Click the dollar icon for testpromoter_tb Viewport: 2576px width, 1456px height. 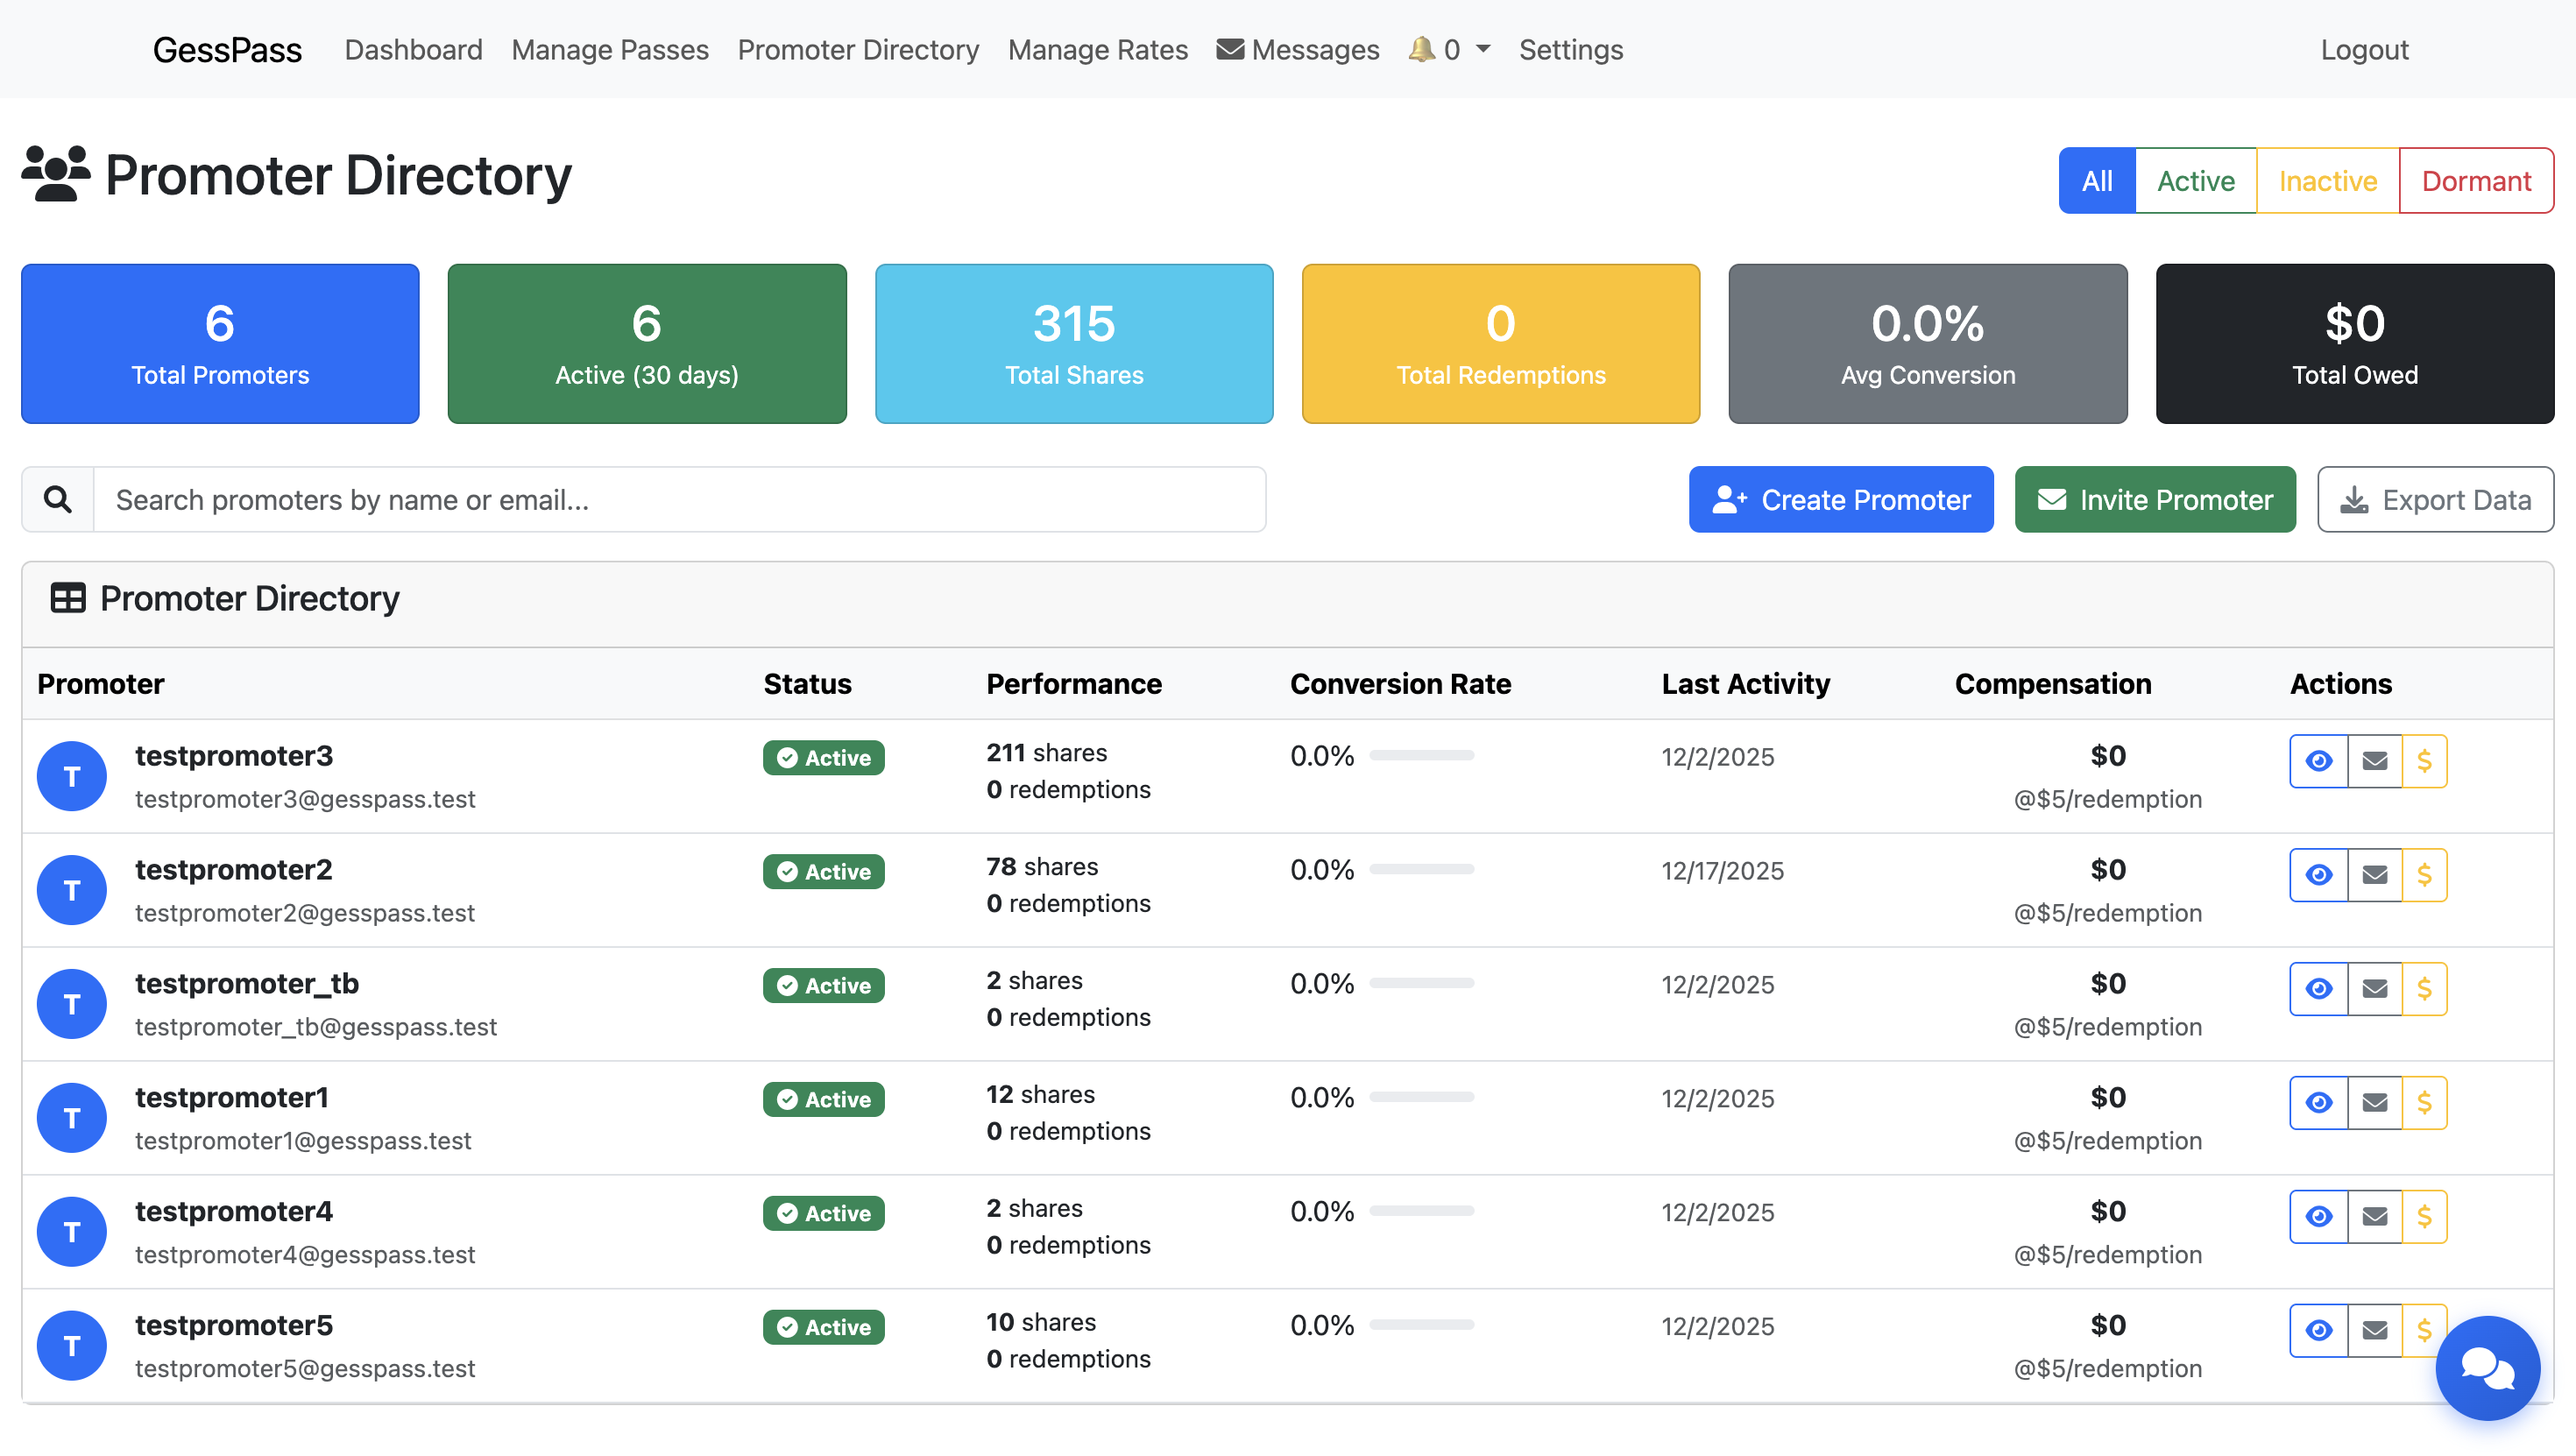tap(2424, 989)
